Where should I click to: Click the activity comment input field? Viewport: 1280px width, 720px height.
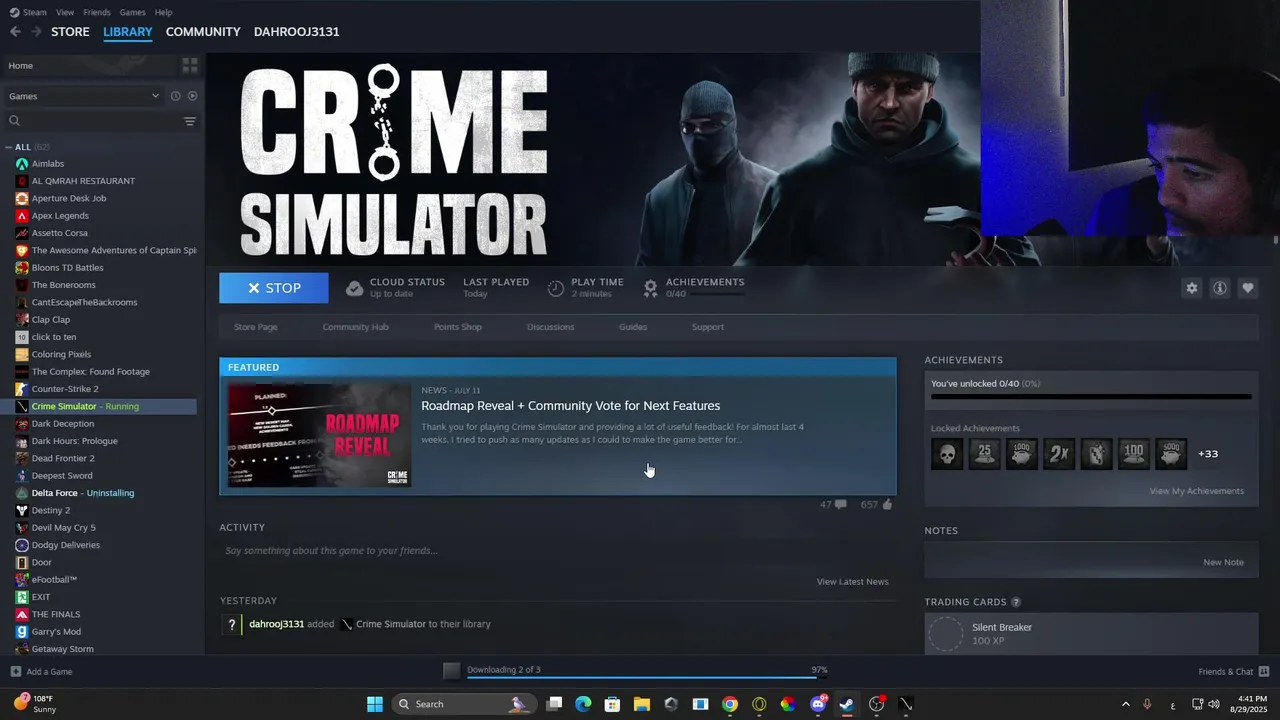tap(556, 551)
